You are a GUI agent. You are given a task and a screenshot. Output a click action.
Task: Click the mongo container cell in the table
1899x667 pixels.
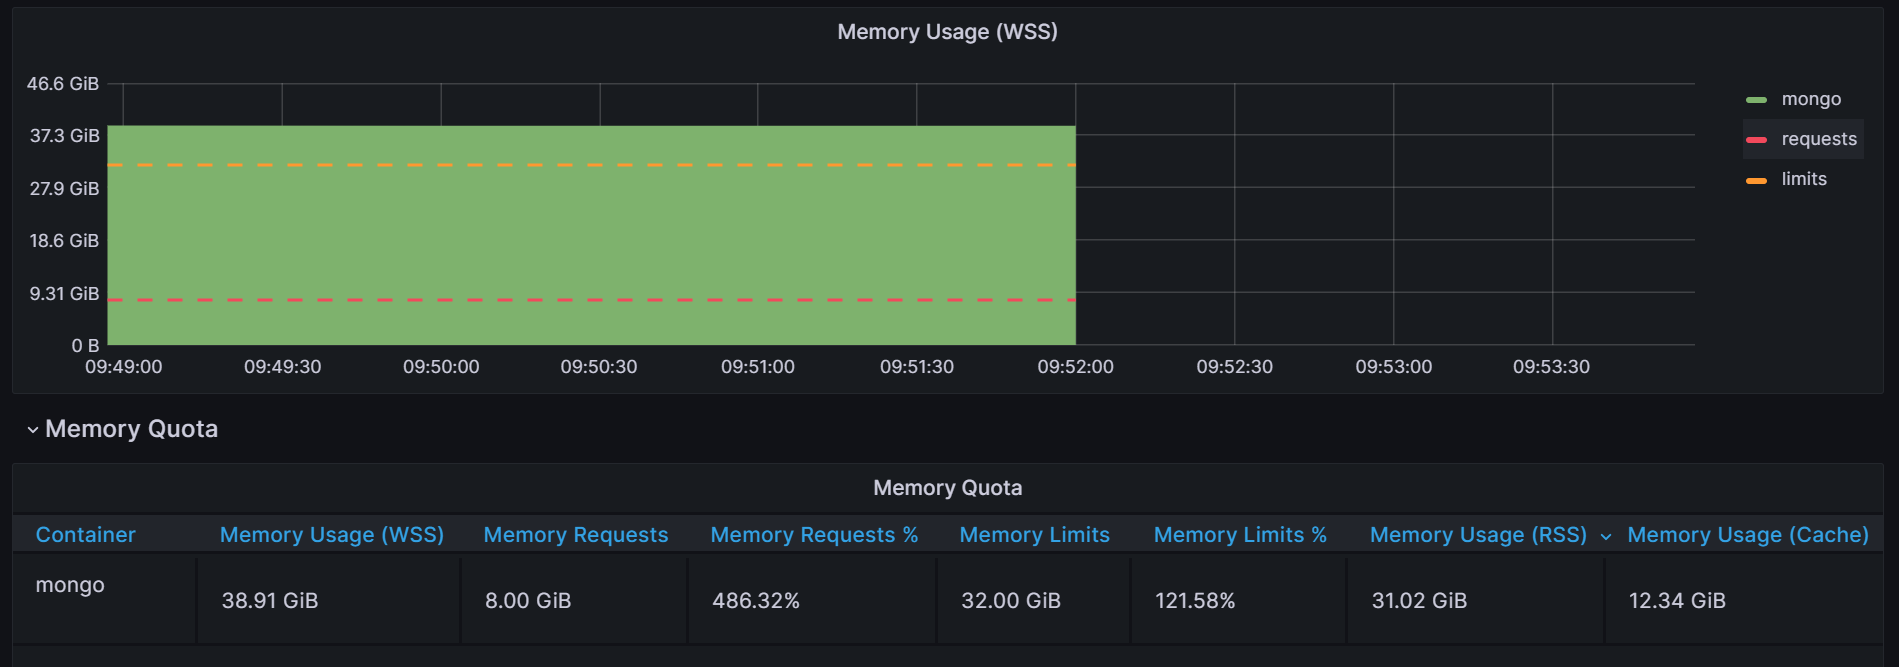point(70,585)
